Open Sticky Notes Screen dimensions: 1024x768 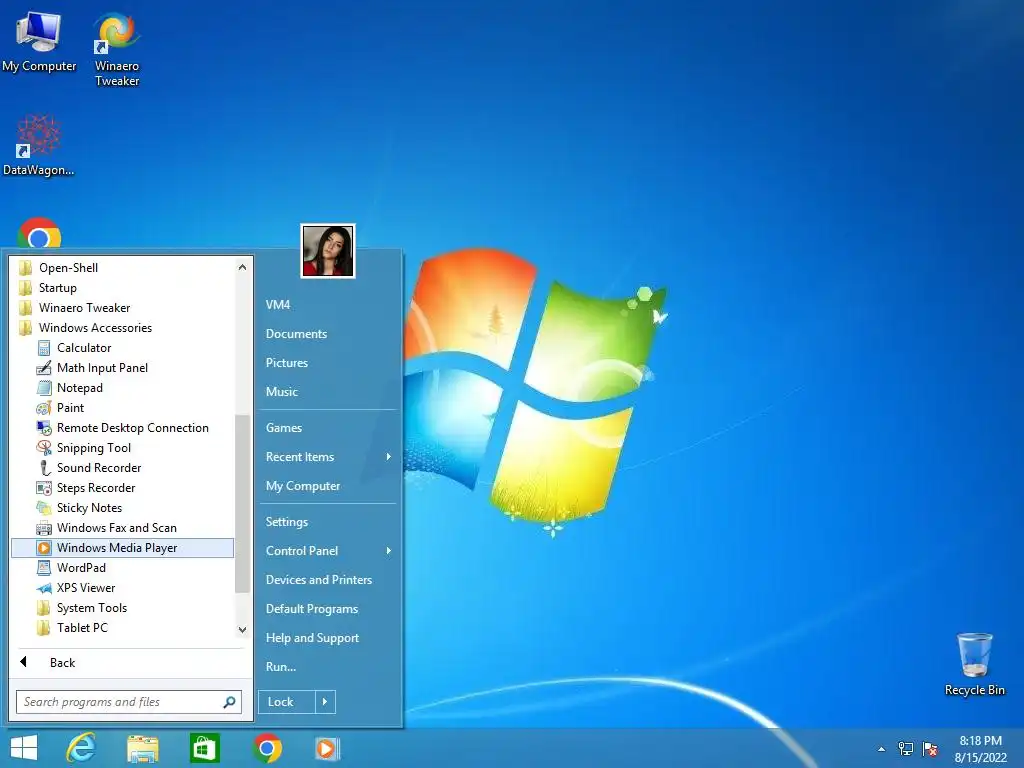click(122, 507)
